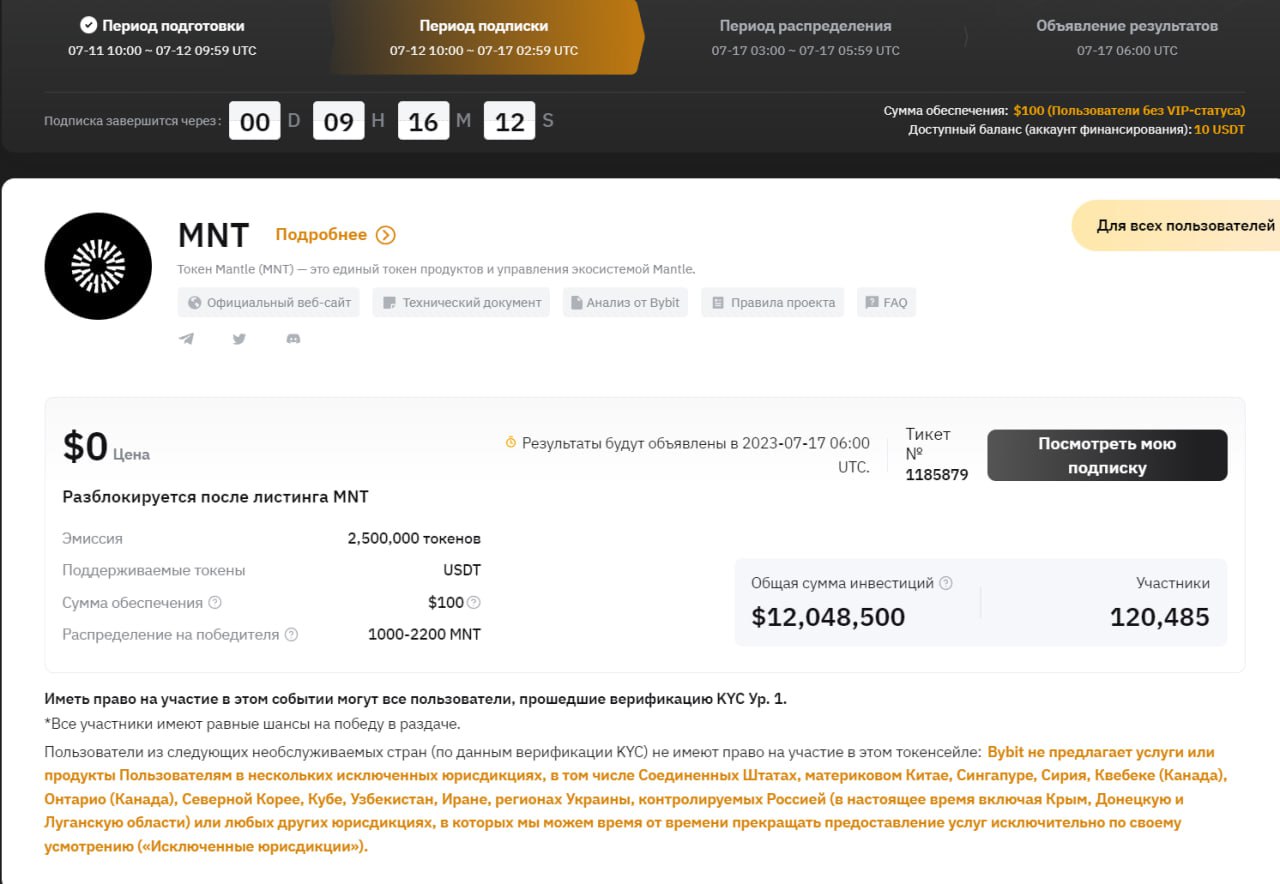Open Анализ от Bybit

point(625,302)
